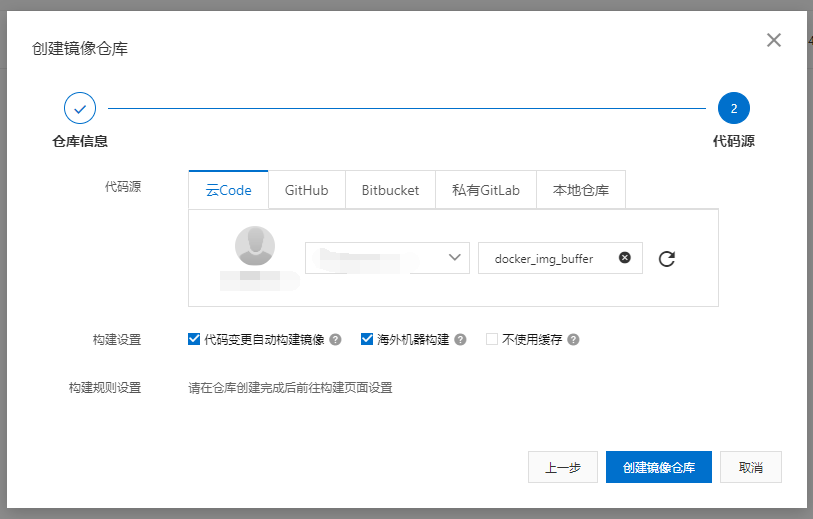The height and width of the screenshot is (519, 813).
Task: Click help icon next to 不使用缓存
Action: (573, 340)
